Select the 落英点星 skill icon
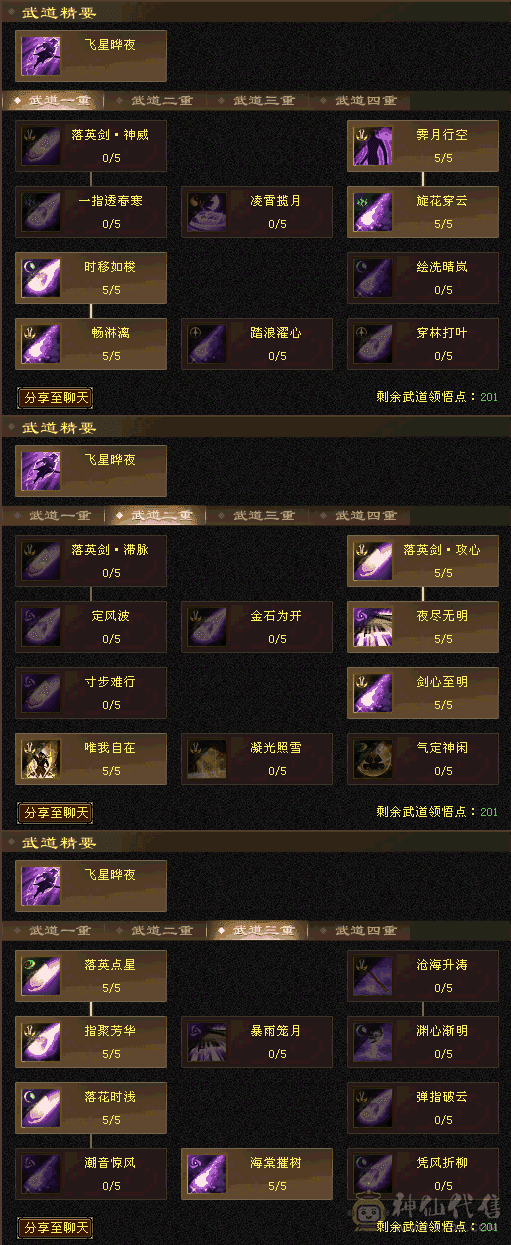This screenshot has width=511, height=1245. click(x=40, y=976)
